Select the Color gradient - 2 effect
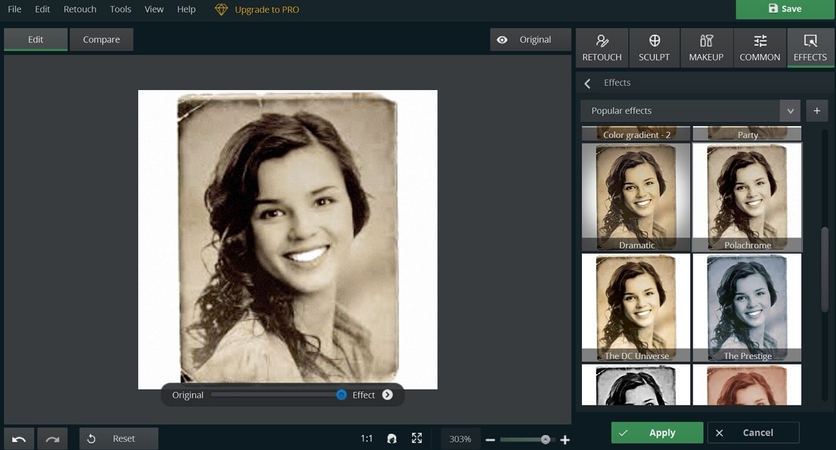The width and height of the screenshot is (836, 450). pyautogui.click(x=636, y=133)
